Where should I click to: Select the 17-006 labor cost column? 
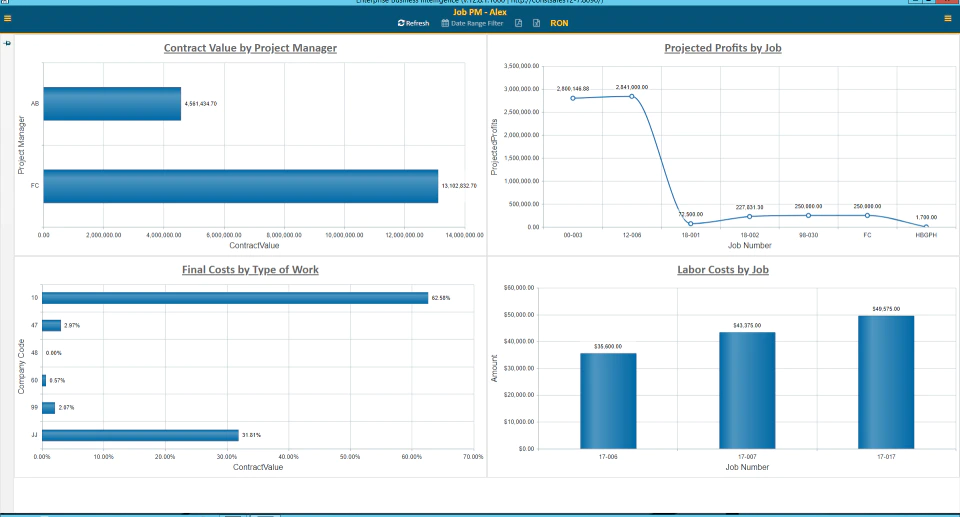608,401
